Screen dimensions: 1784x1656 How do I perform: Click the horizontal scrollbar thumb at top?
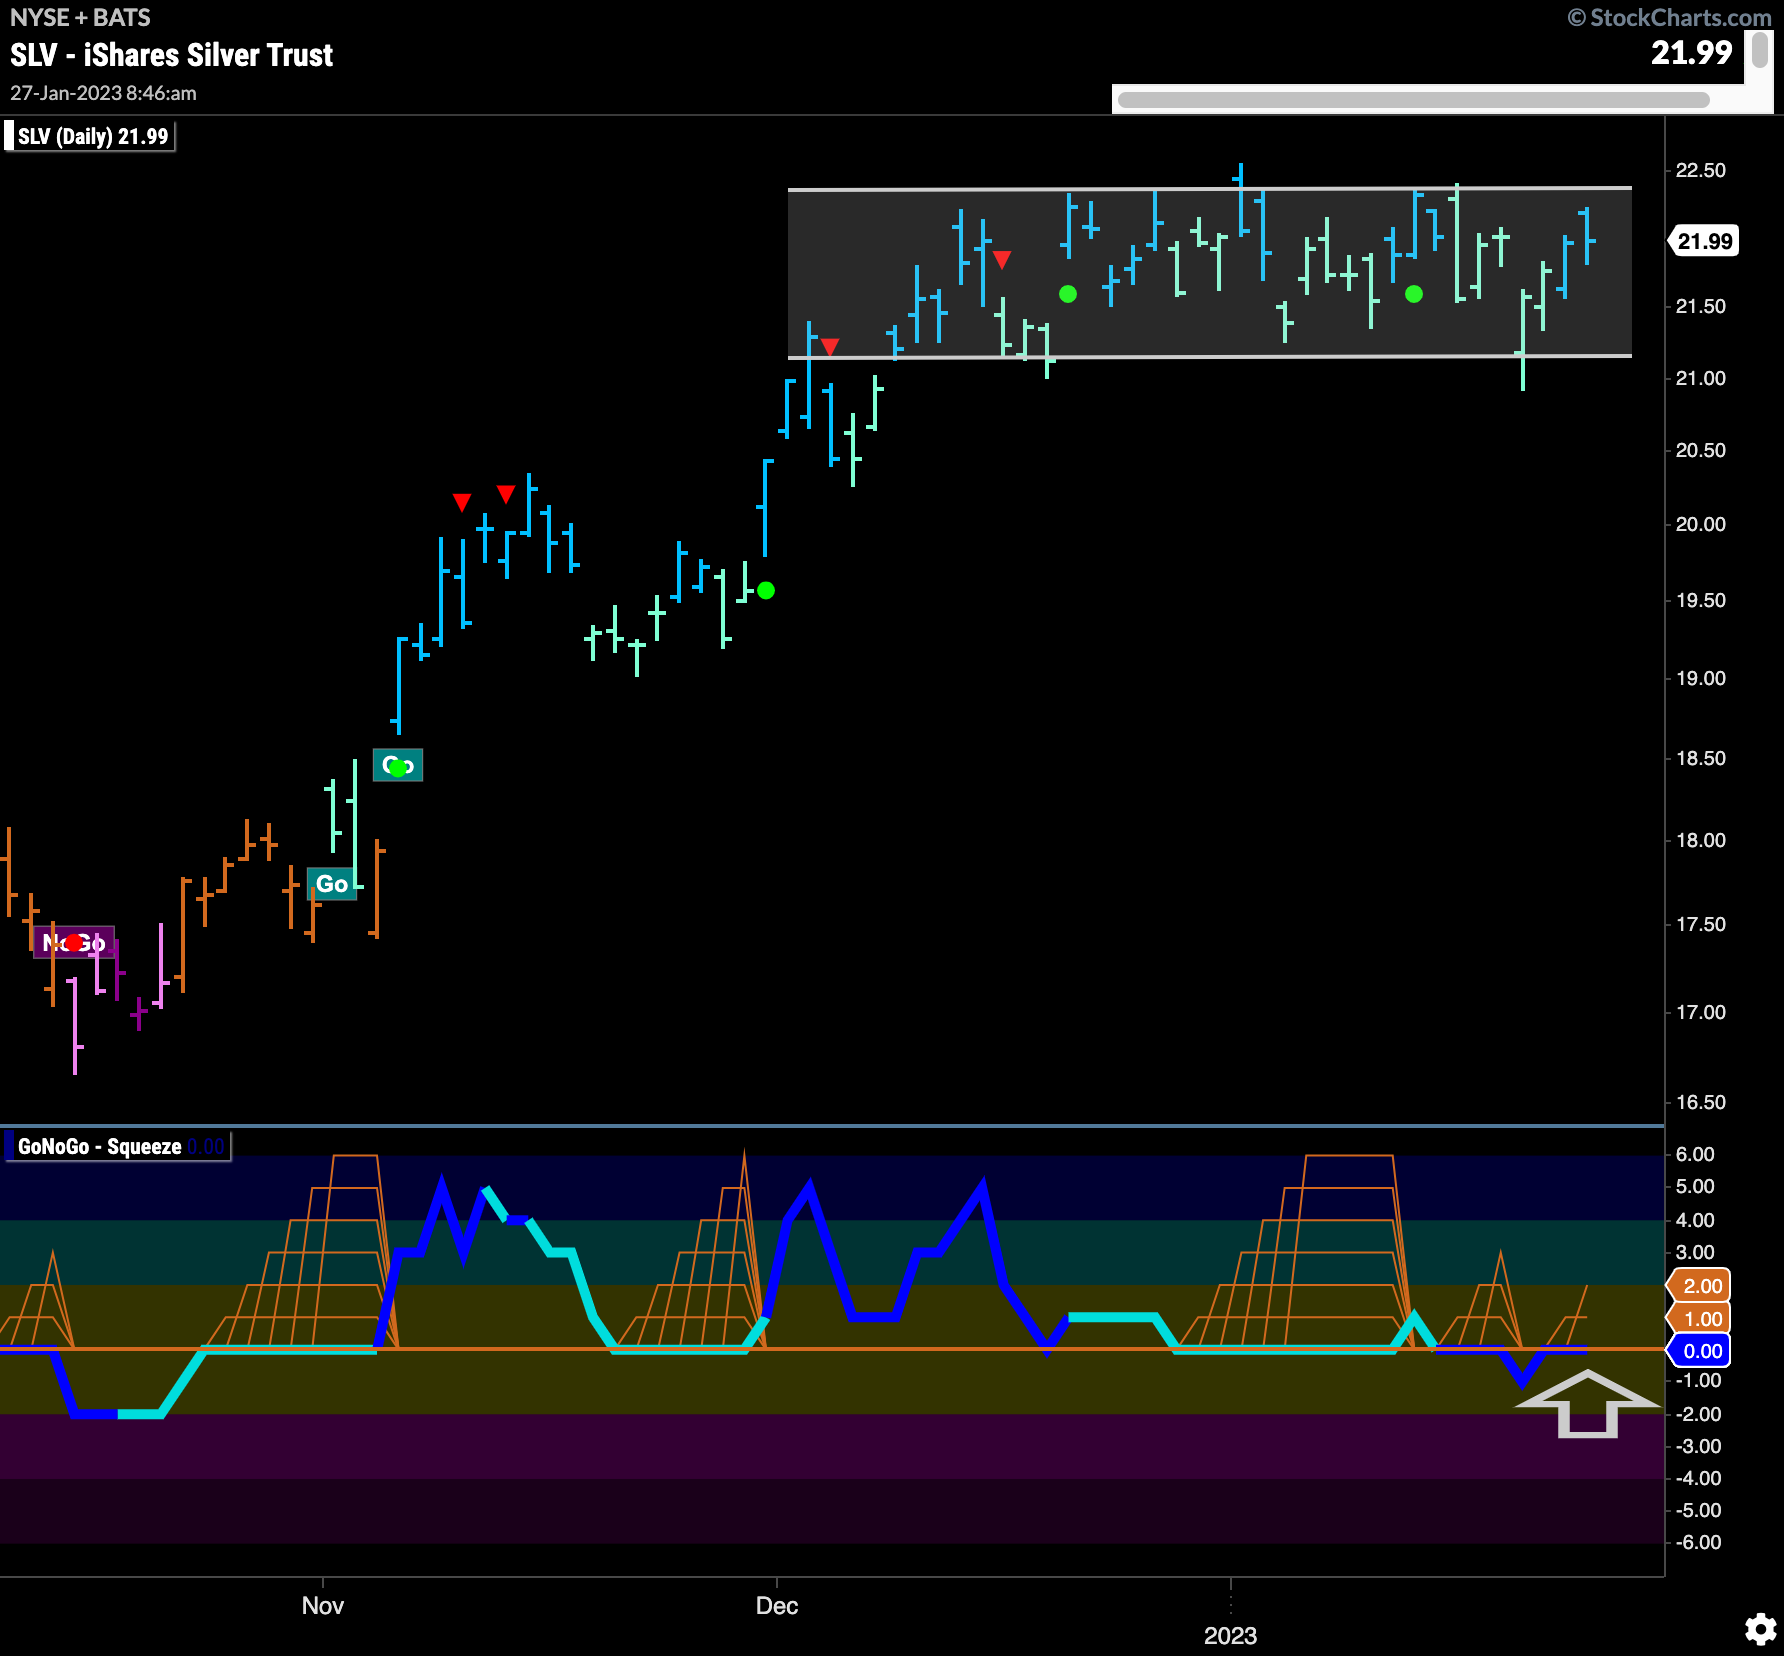pyautogui.click(x=1413, y=99)
